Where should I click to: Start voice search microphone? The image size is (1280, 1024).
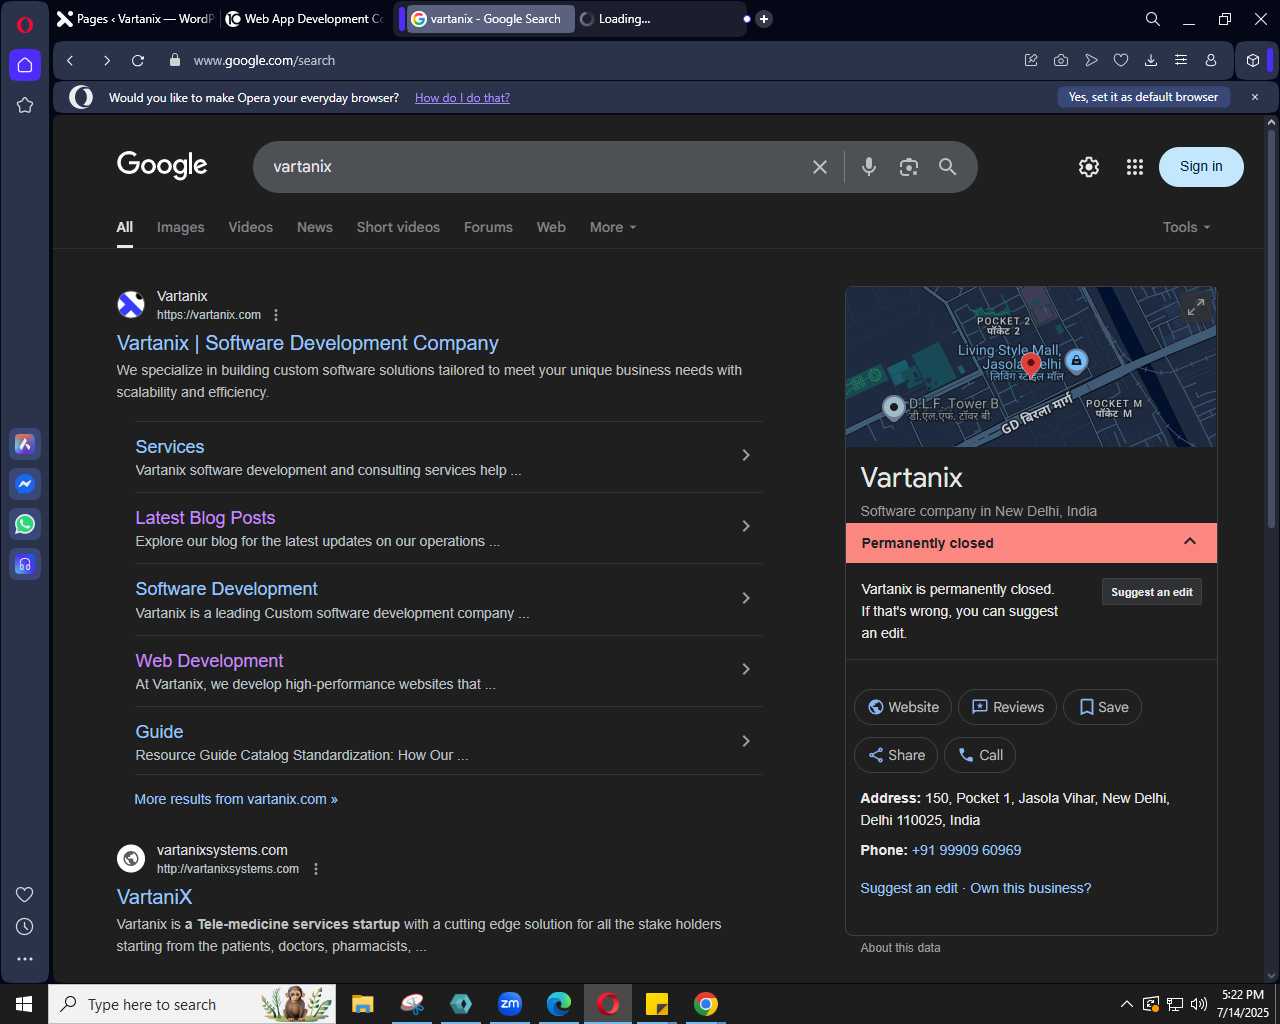point(869,167)
